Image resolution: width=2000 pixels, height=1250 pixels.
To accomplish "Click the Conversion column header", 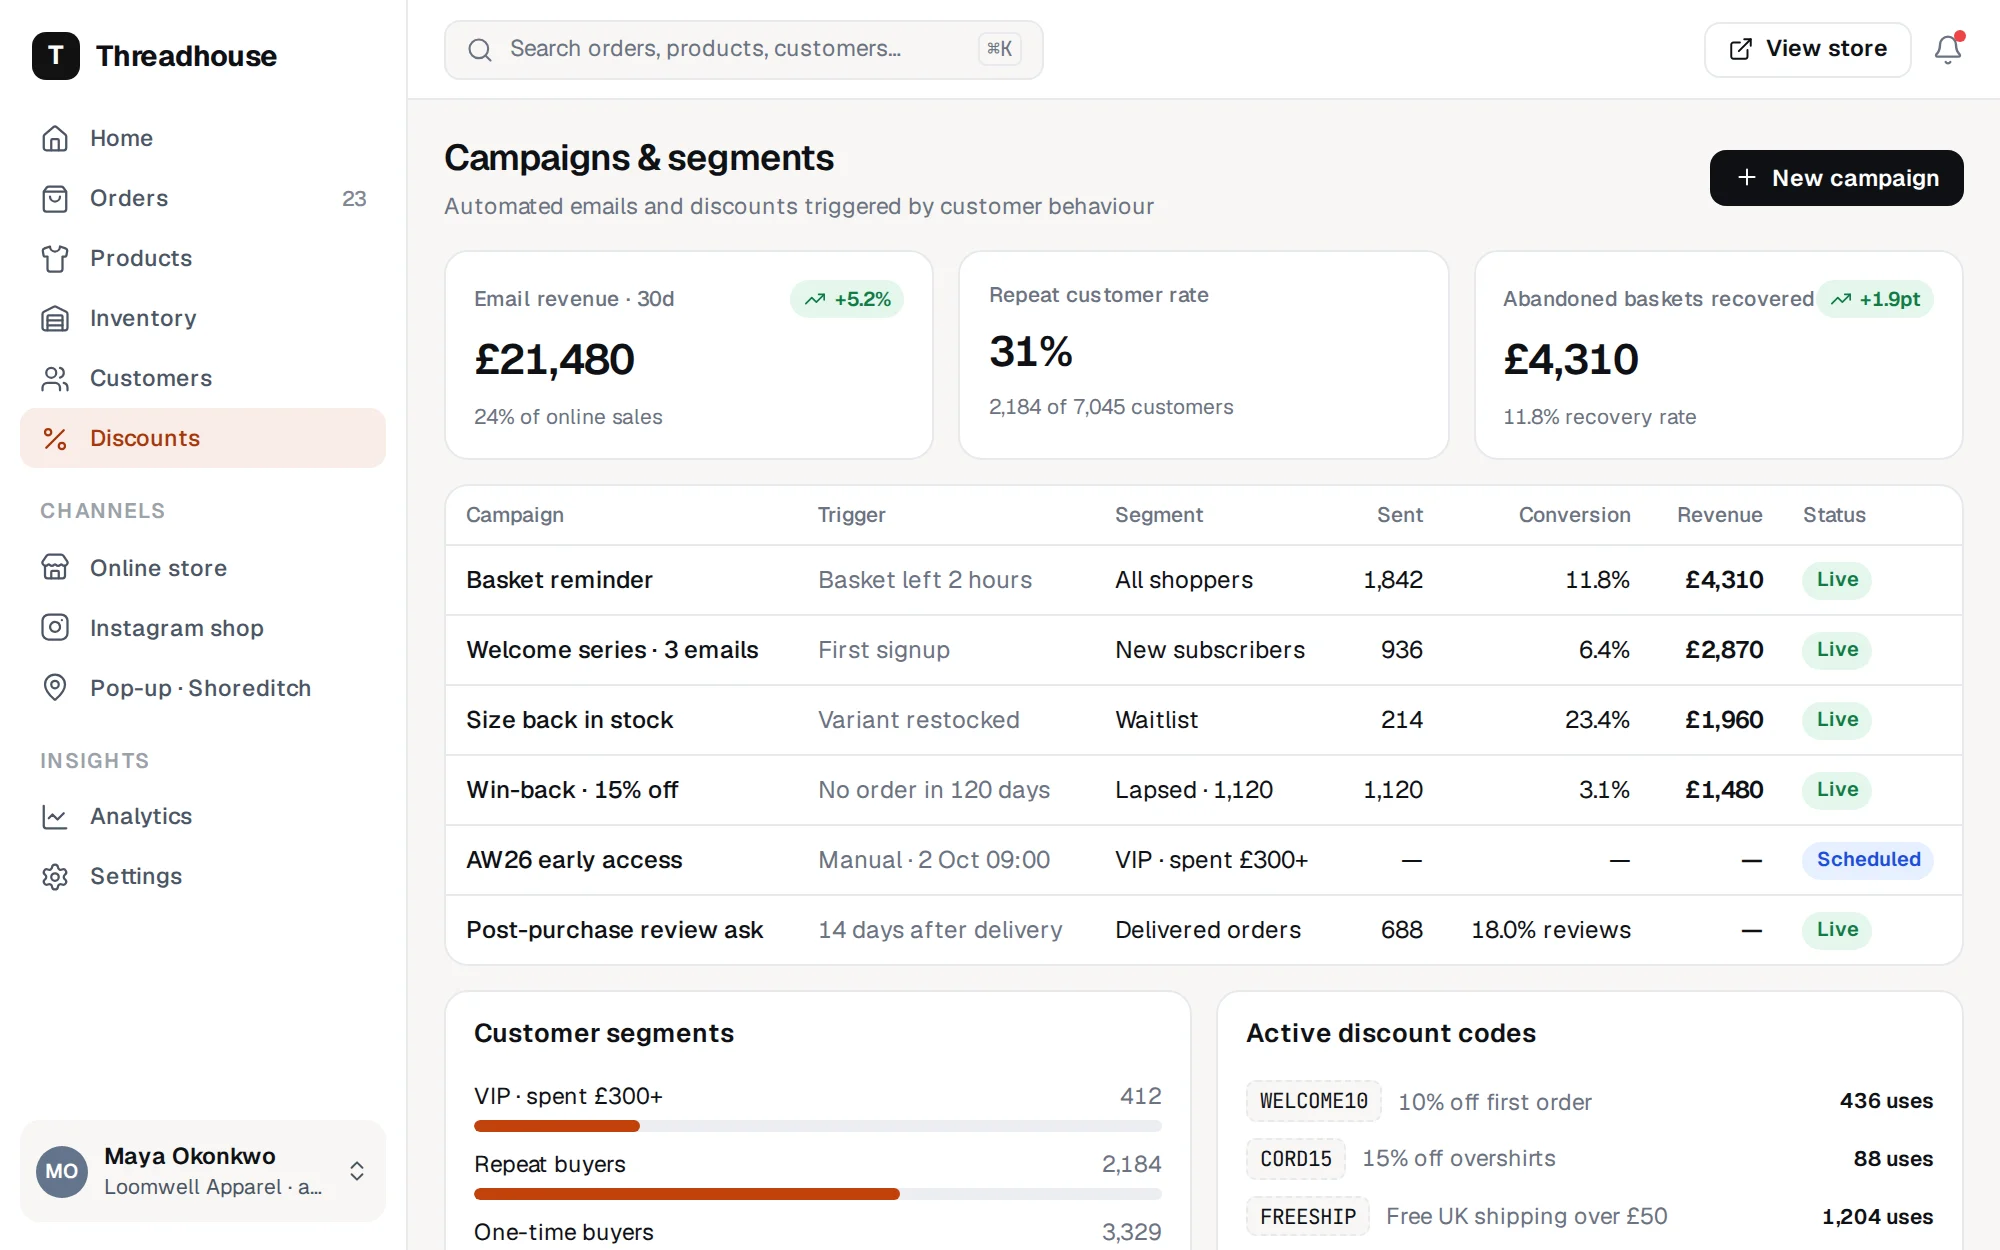I will pos(1574,515).
